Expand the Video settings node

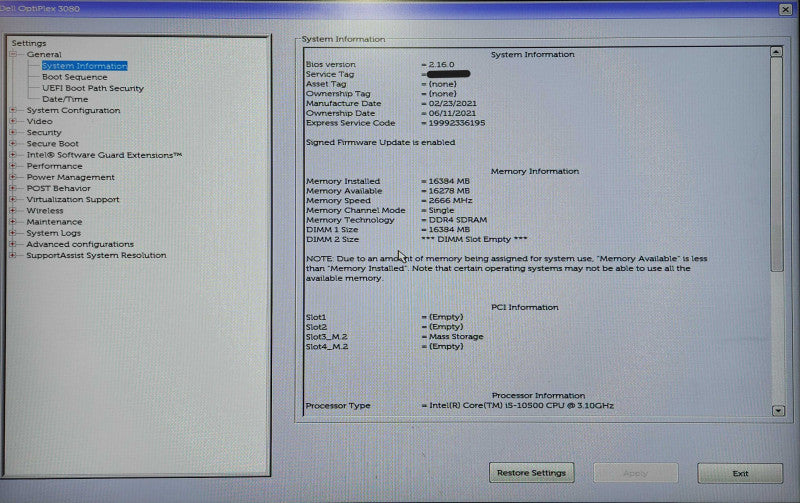13,121
